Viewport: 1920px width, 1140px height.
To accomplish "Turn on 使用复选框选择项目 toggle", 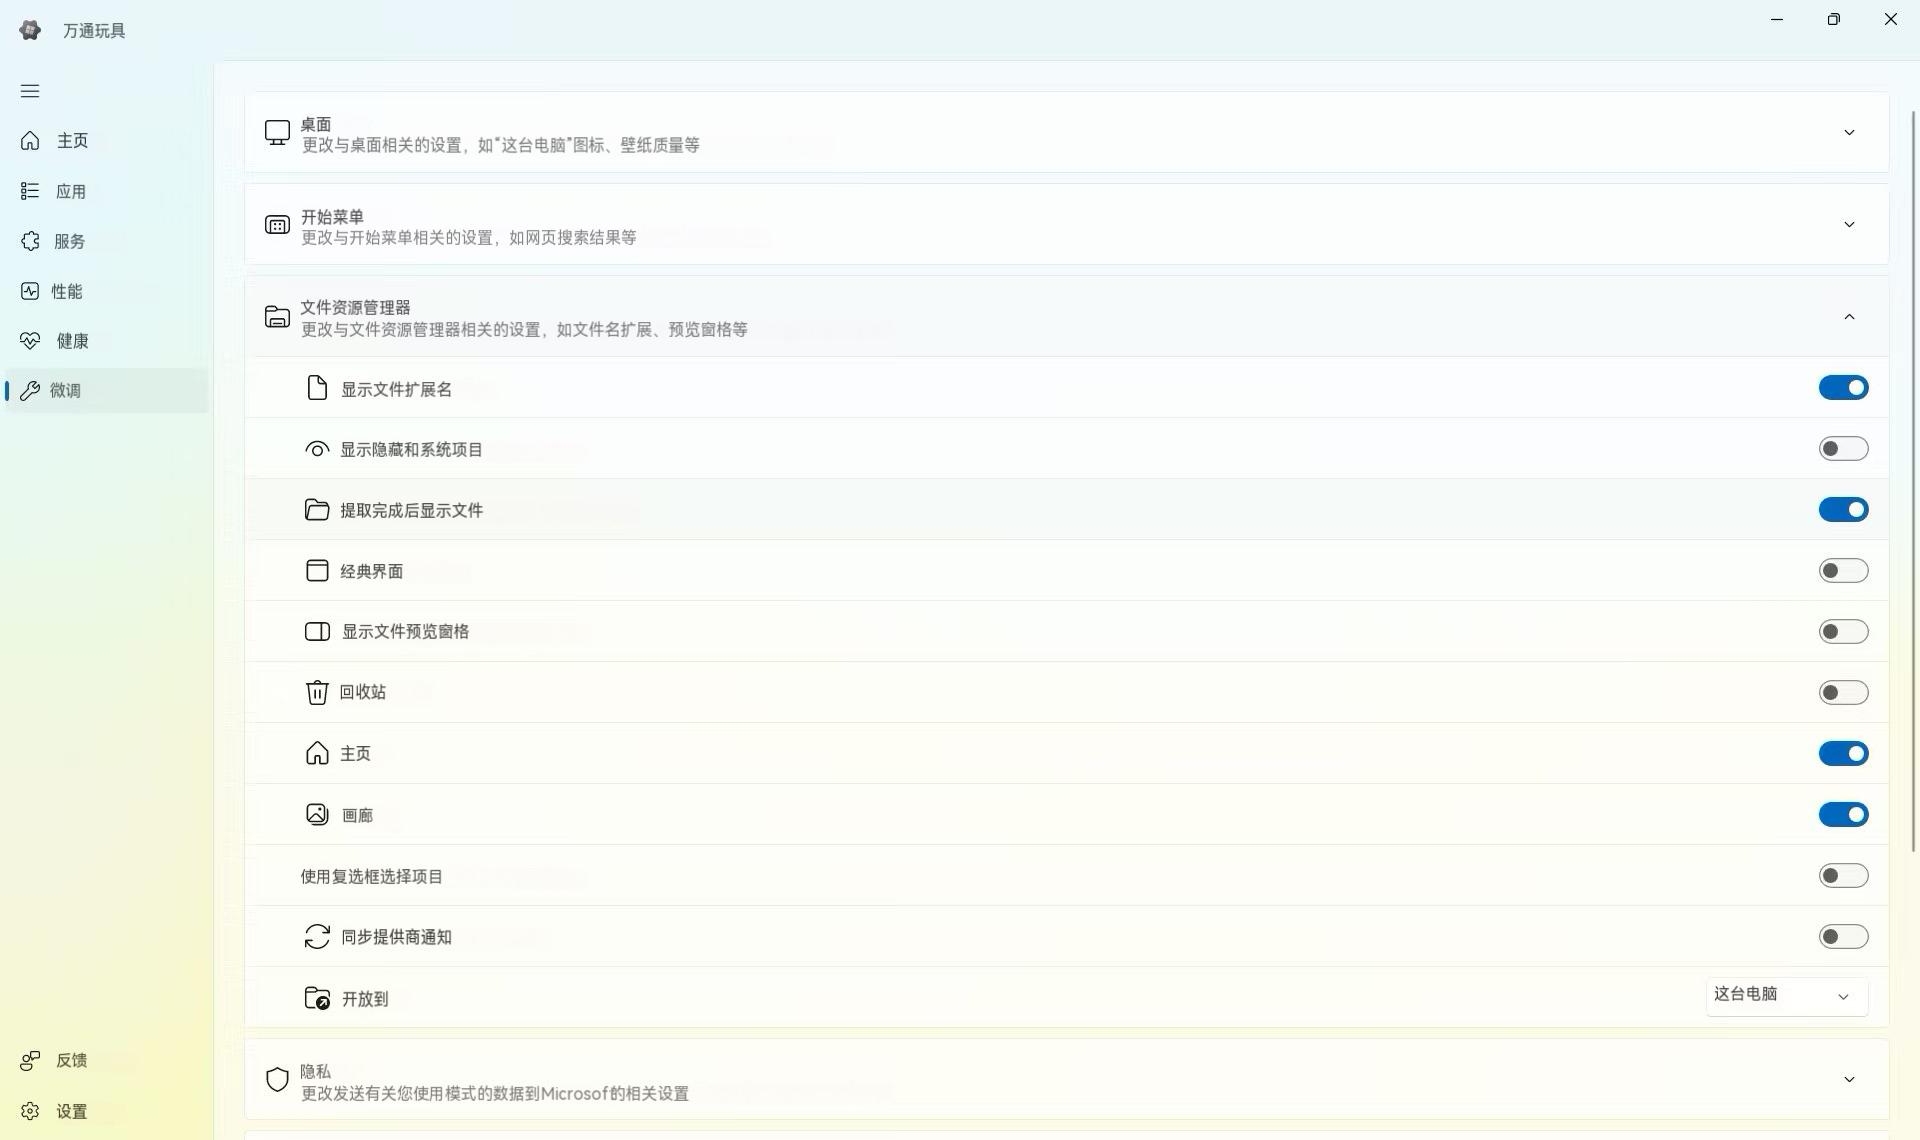I will click(1843, 876).
